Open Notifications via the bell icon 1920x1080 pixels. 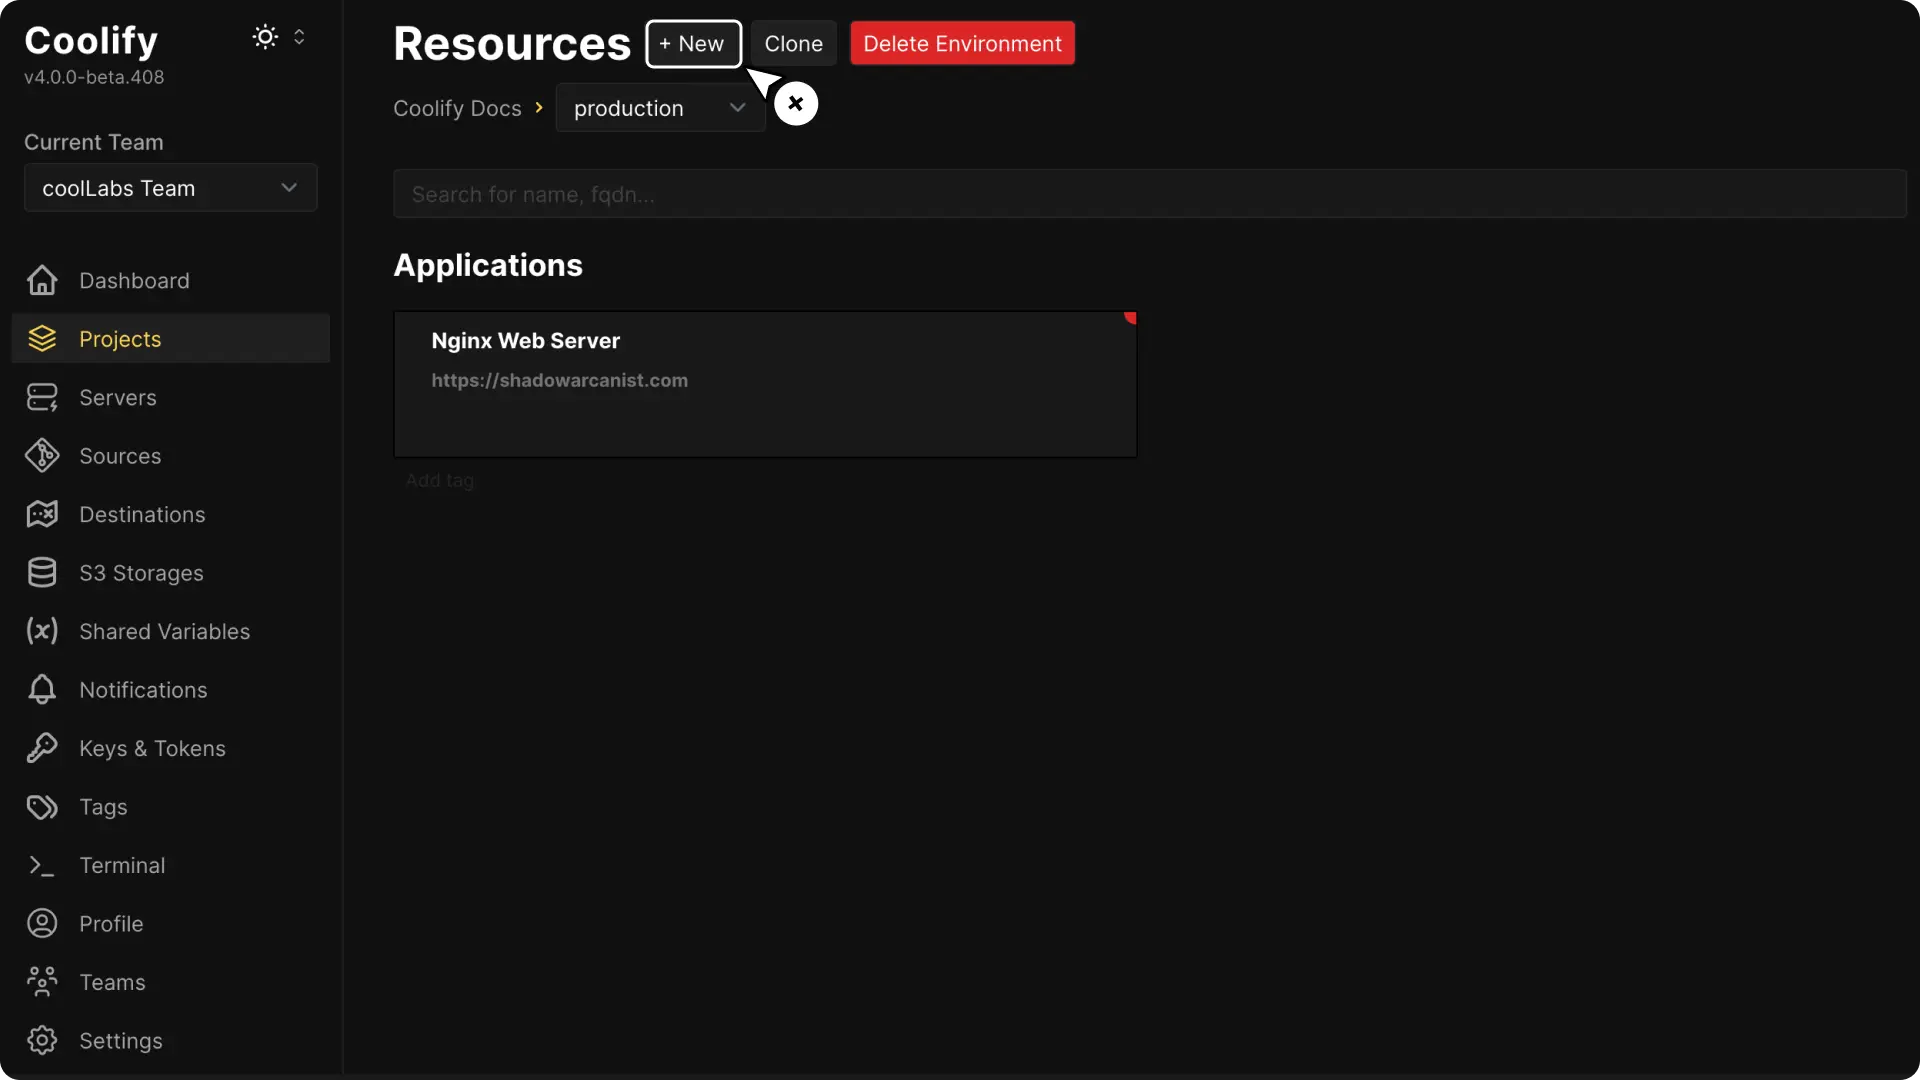point(40,690)
